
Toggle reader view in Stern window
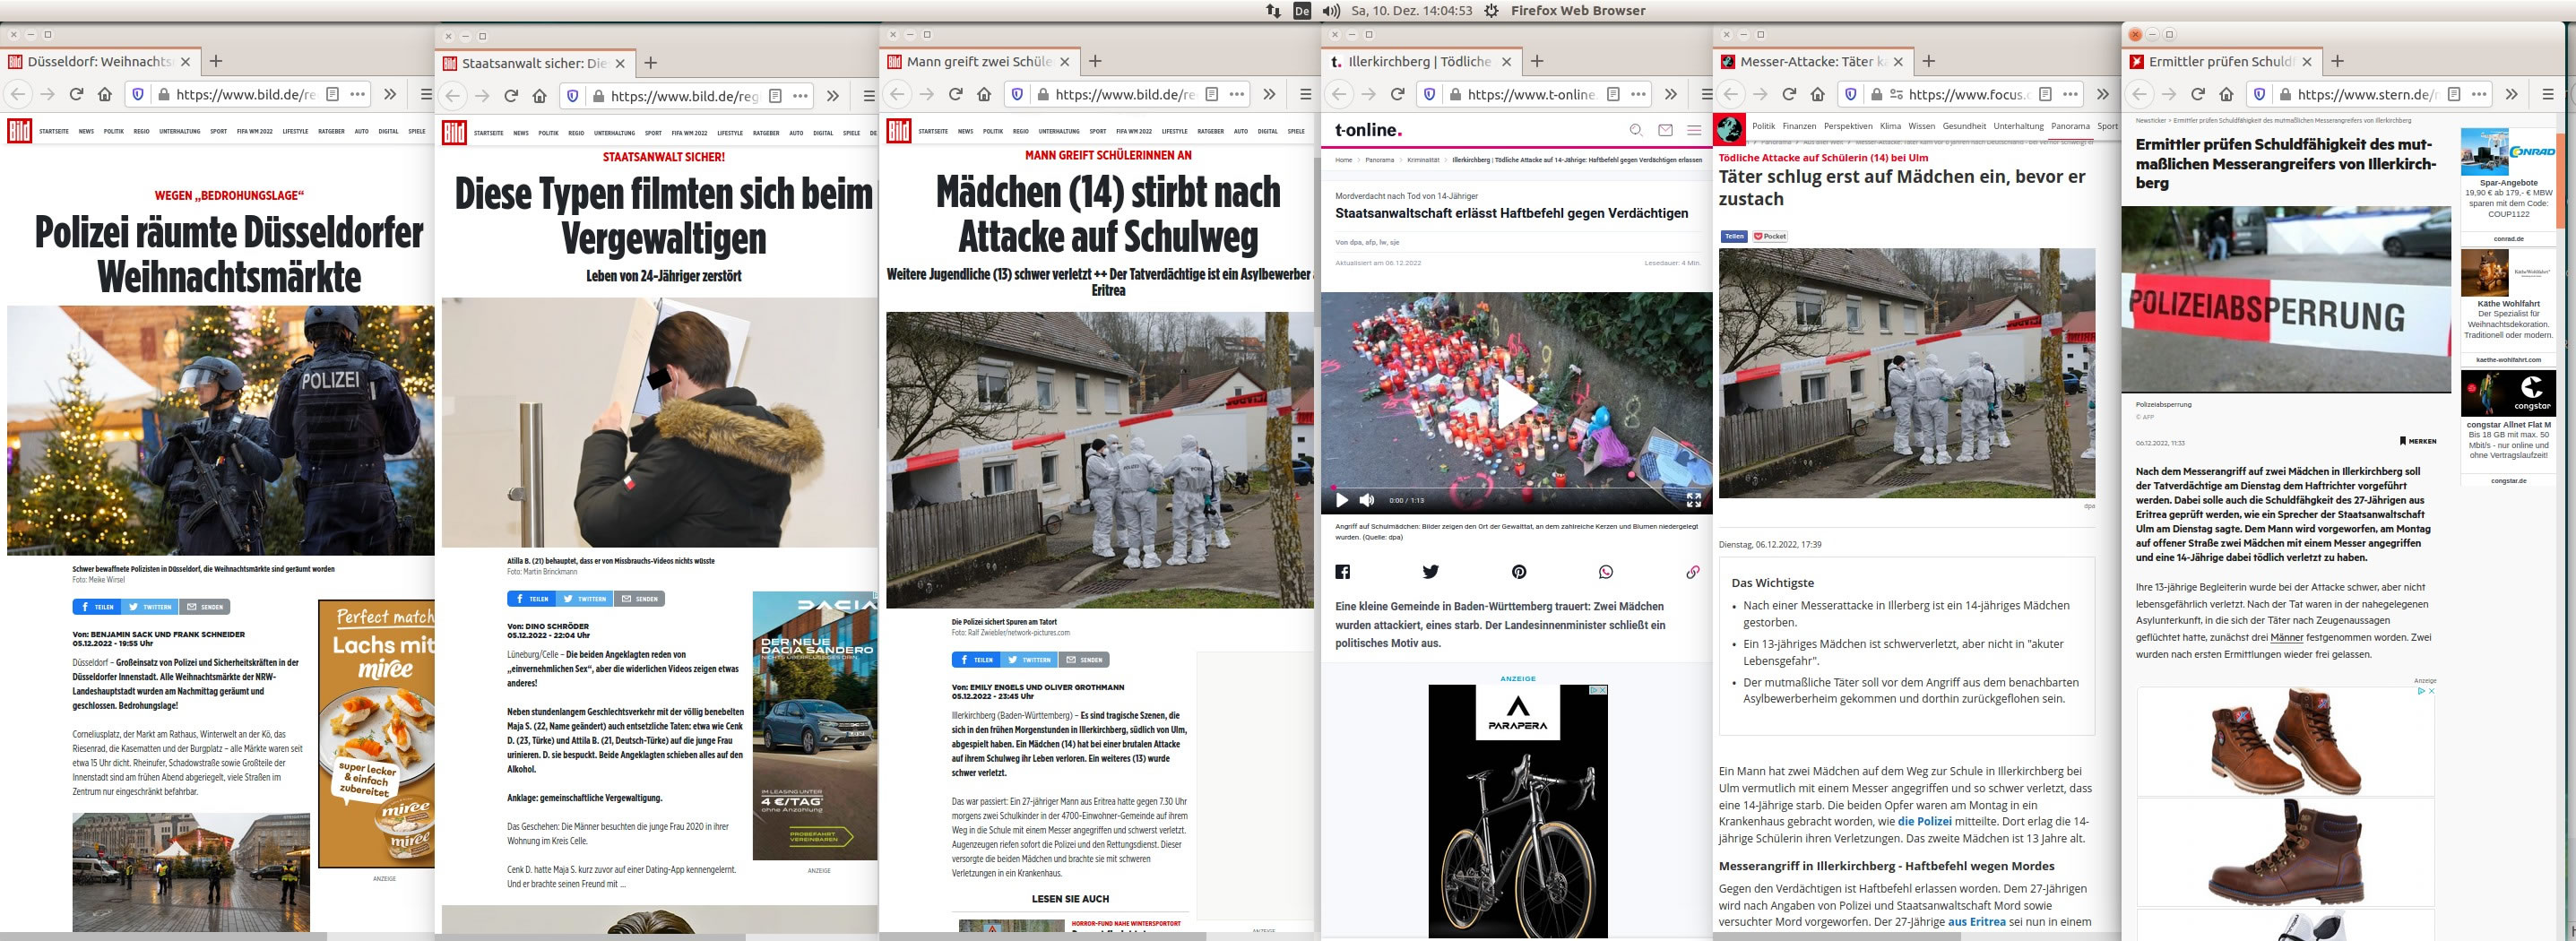pyautogui.click(x=2455, y=94)
